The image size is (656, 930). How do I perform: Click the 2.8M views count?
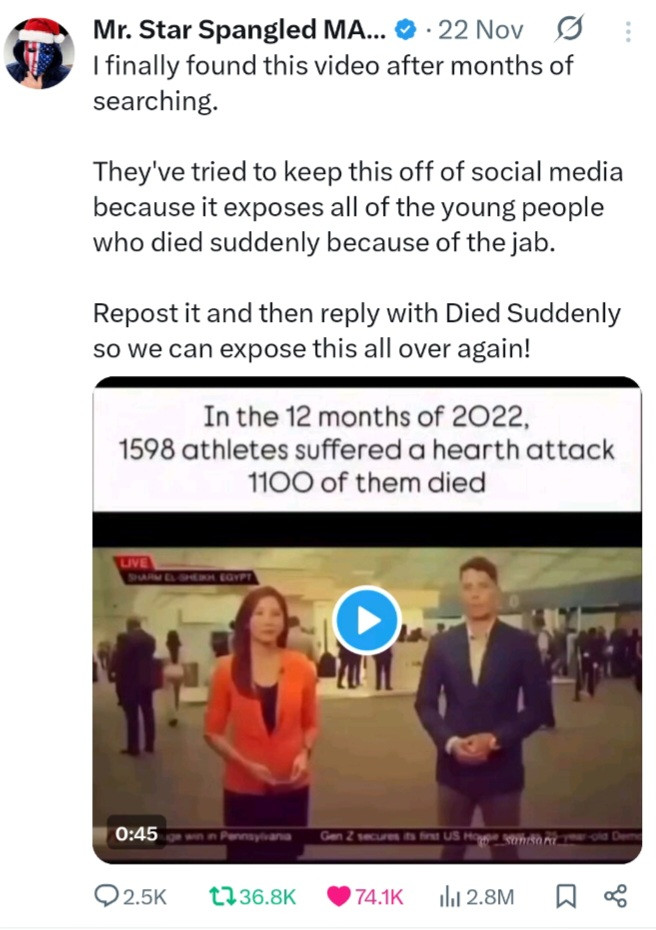490,897
